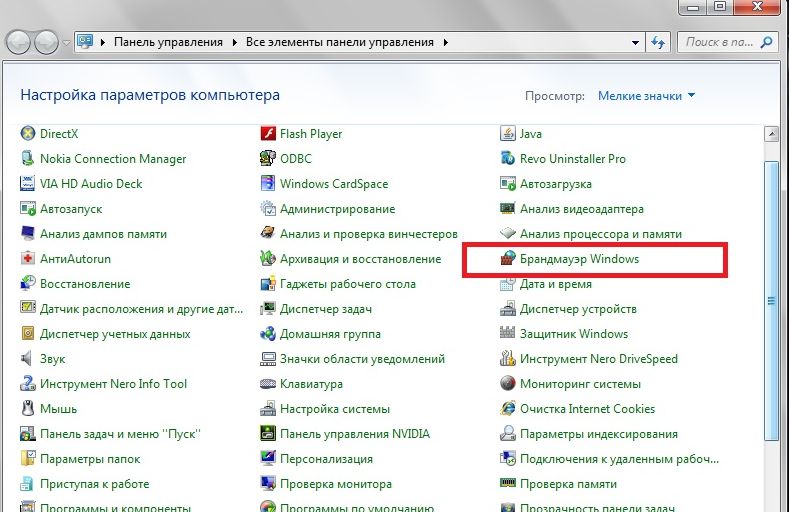Open the Архивация и восстановление icon
The height and width of the screenshot is (512, 789).
point(268,259)
